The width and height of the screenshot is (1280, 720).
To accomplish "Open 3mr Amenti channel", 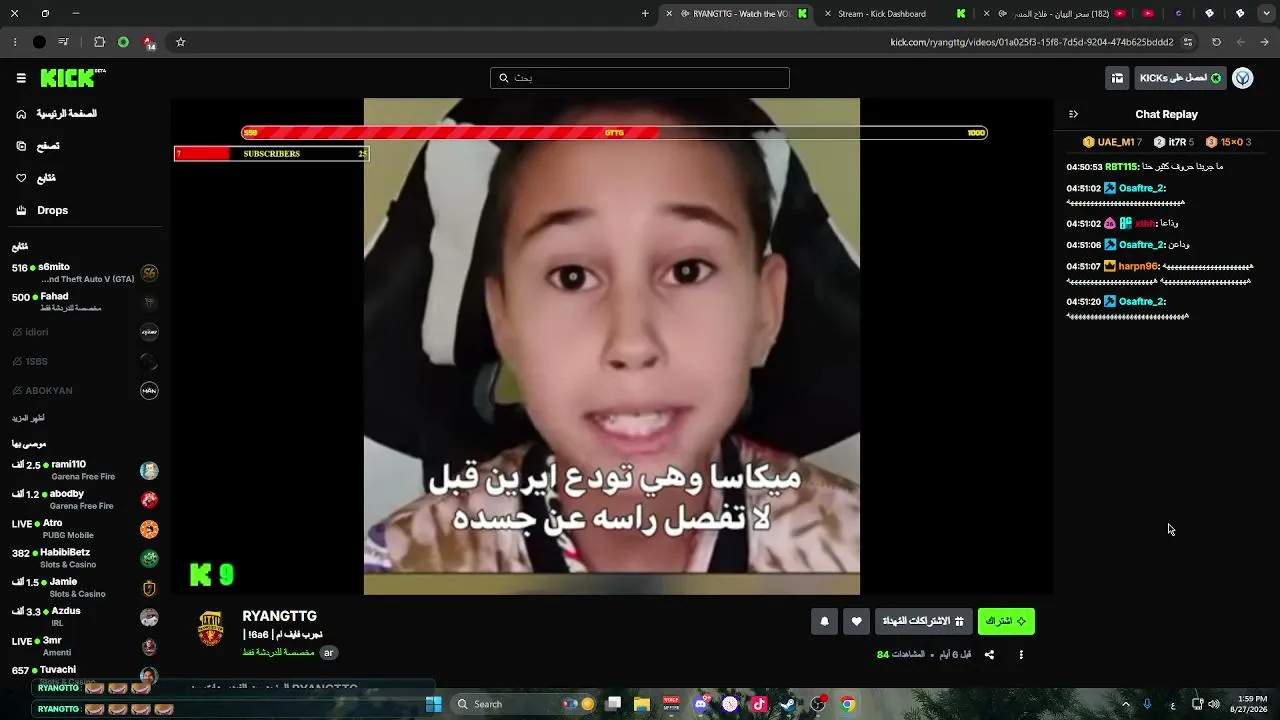I will [85, 646].
